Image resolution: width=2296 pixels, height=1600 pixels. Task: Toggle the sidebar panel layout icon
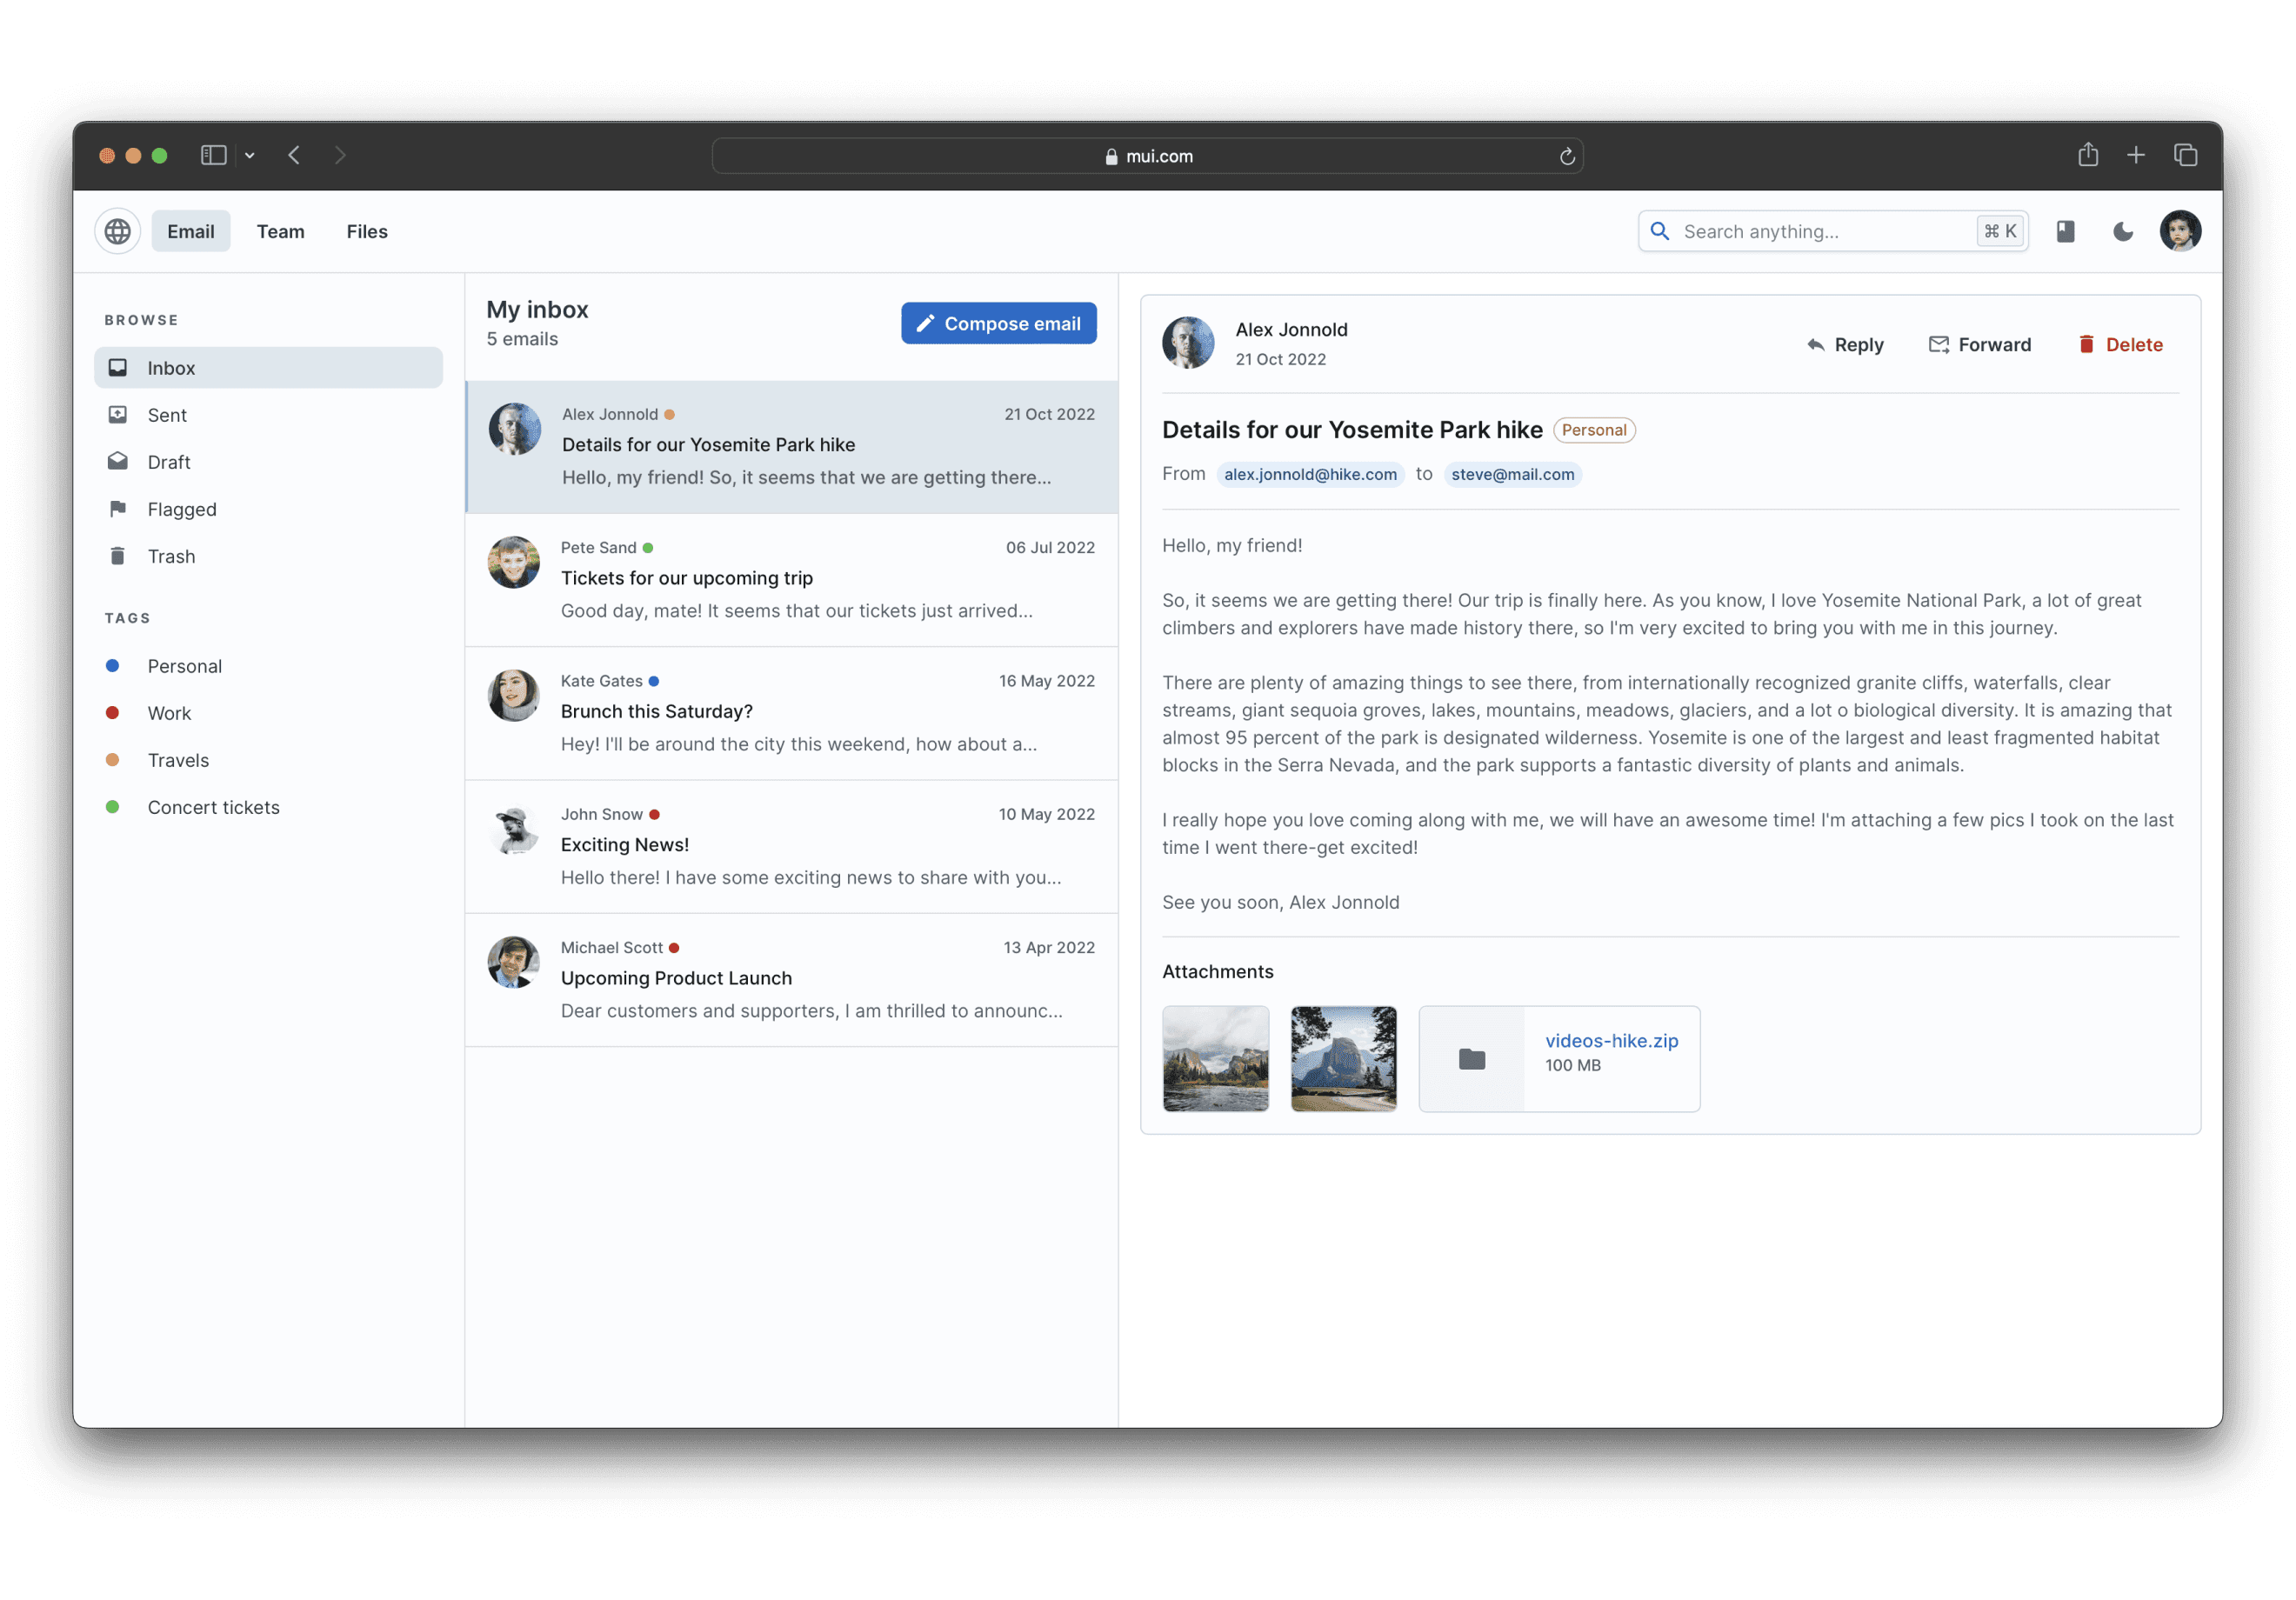(x=213, y=154)
